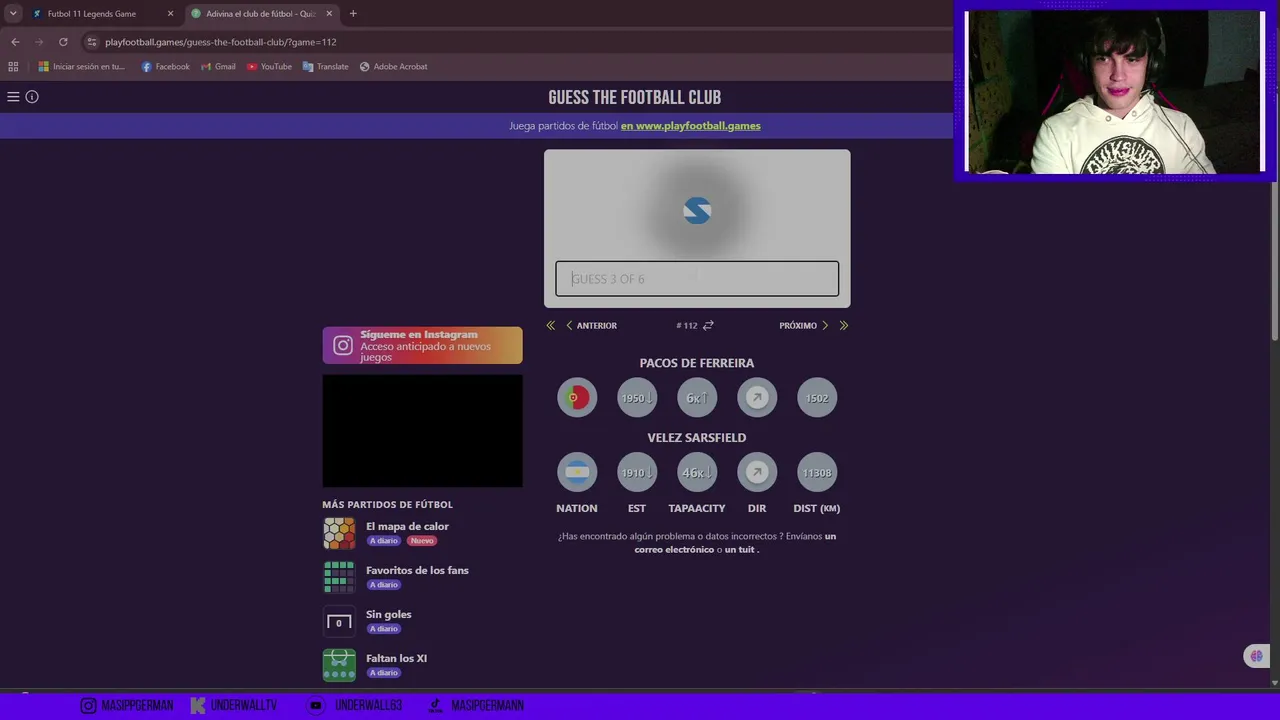The height and width of the screenshot is (720, 1280).
Task: Click the 1950 established hint circle
Action: pos(637,398)
